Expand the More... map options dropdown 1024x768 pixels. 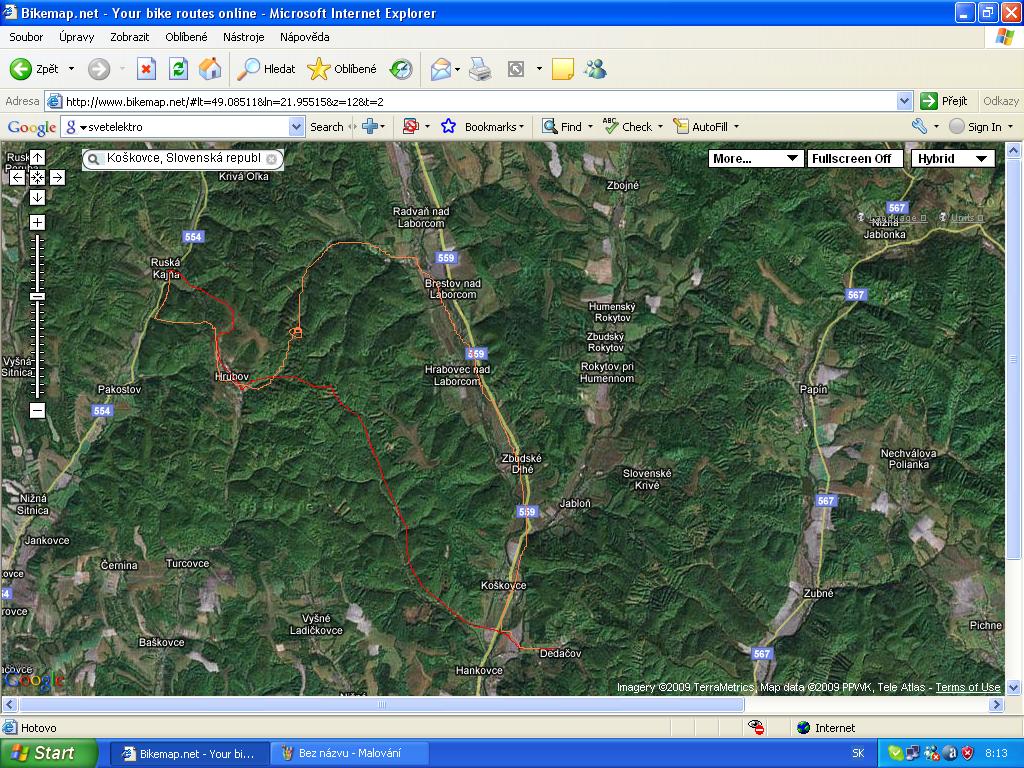tap(755, 158)
